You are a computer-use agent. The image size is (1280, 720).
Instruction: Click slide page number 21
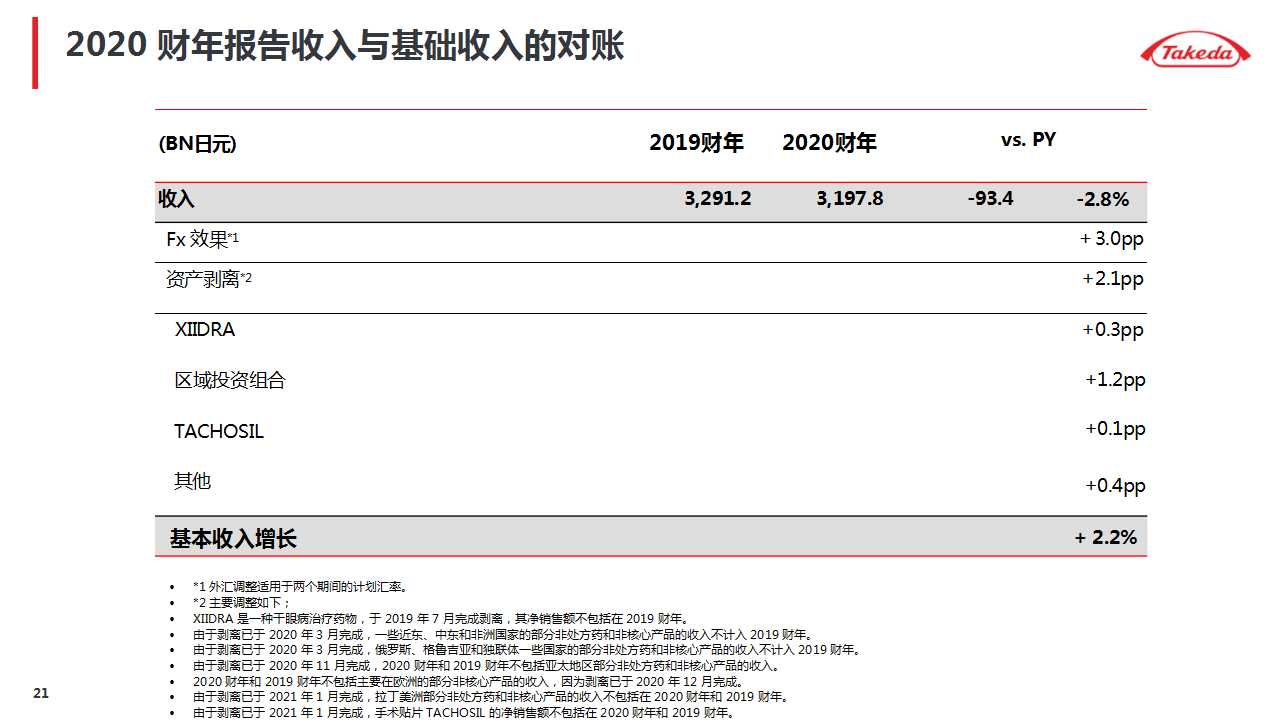[x=41, y=693]
